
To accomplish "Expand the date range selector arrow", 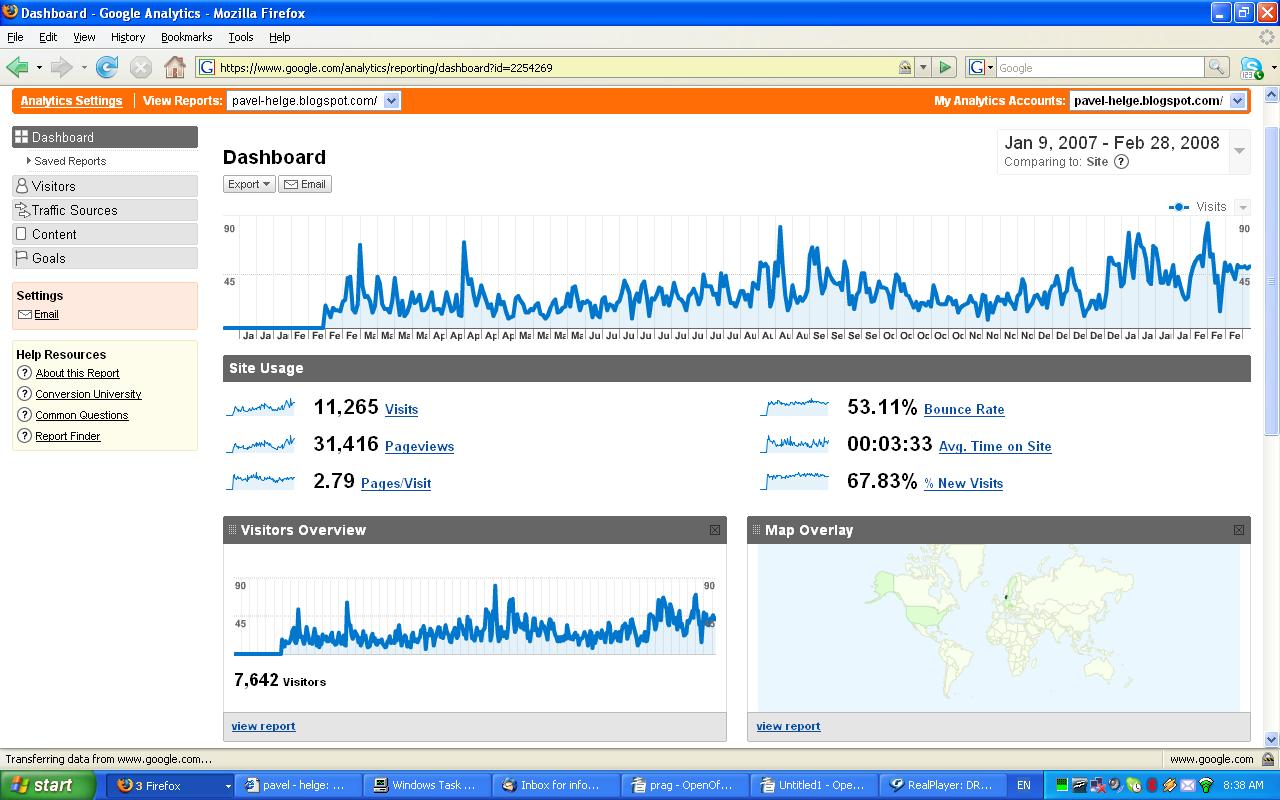I will click(1239, 151).
